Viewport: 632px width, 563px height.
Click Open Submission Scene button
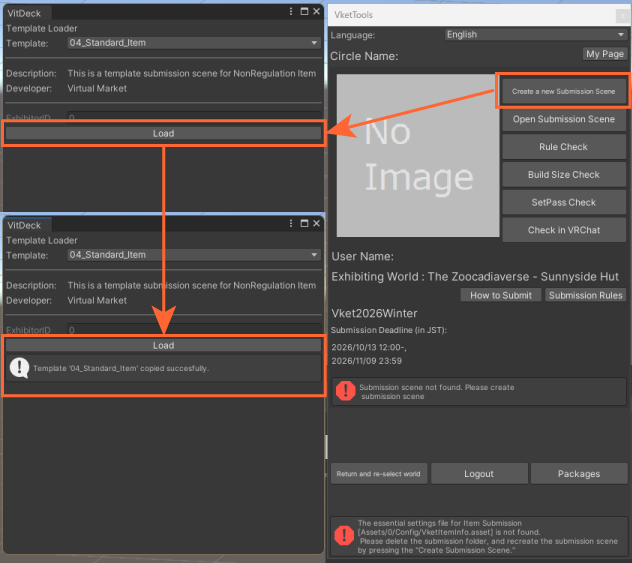click(x=563, y=119)
